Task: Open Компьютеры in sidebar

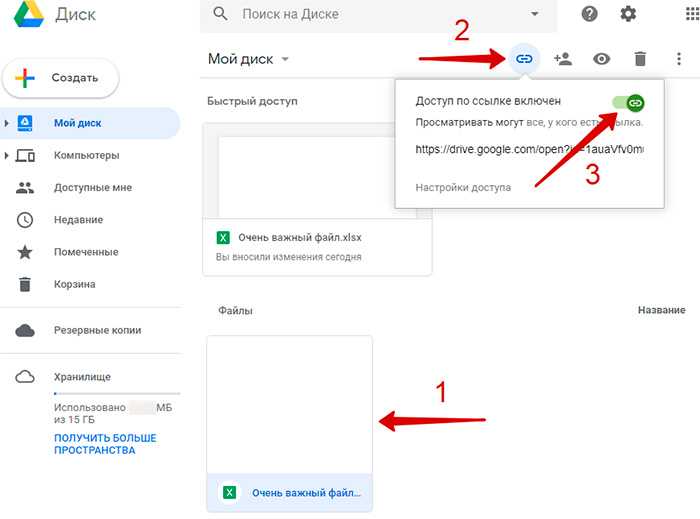Action: pyautogui.click(x=89, y=155)
